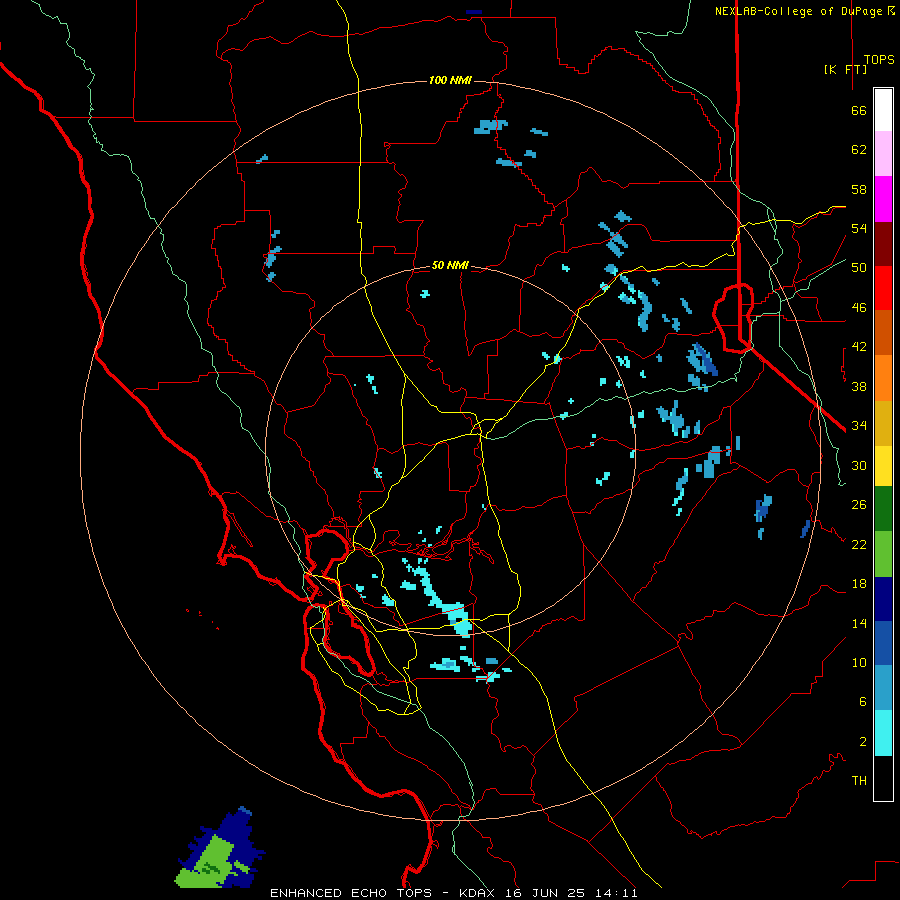900x900 pixels.
Task: Click the "6" scale value
Action: [x=863, y=702]
